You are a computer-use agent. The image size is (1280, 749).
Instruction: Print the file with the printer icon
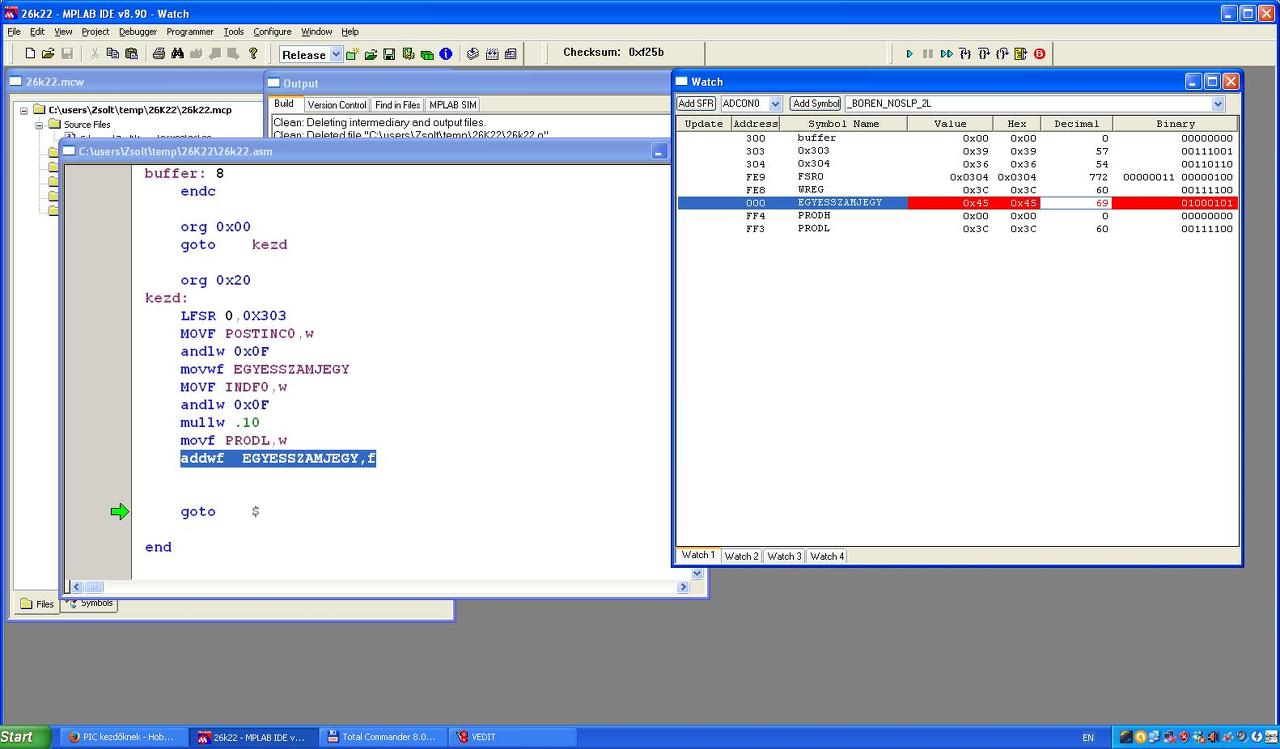click(159, 54)
